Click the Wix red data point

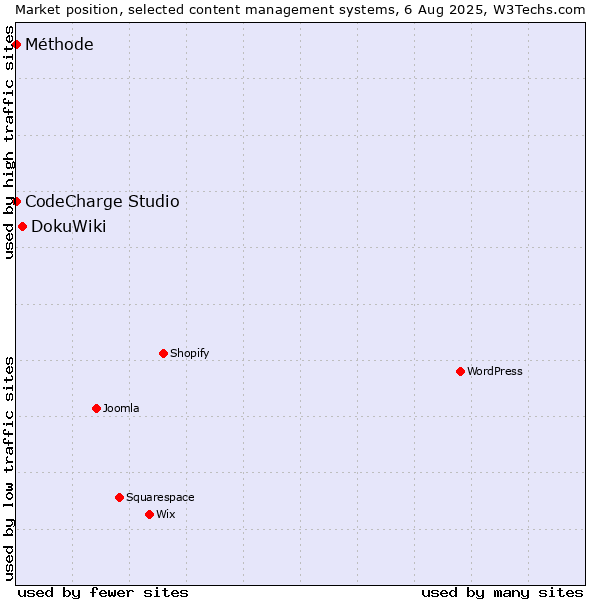[150, 514]
